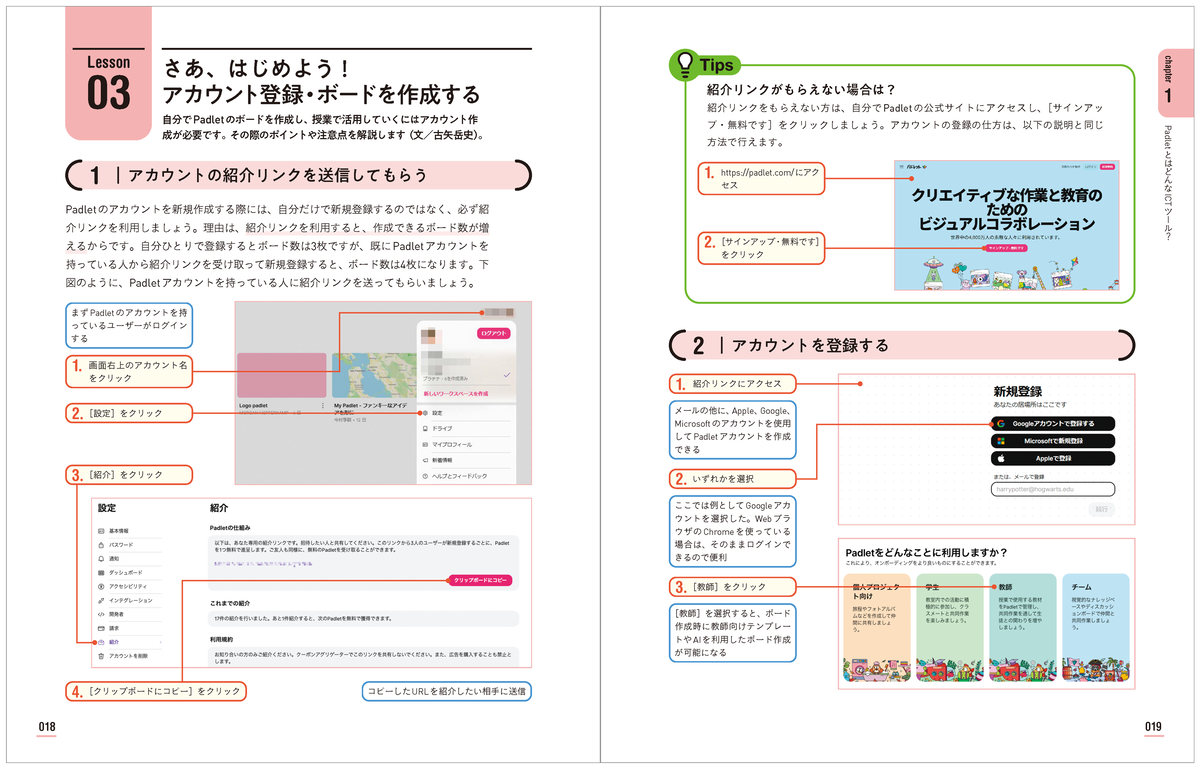Select インテグレーション in the settings sidebar
The height and width of the screenshot is (769, 1200).
click(x=130, y=601)
